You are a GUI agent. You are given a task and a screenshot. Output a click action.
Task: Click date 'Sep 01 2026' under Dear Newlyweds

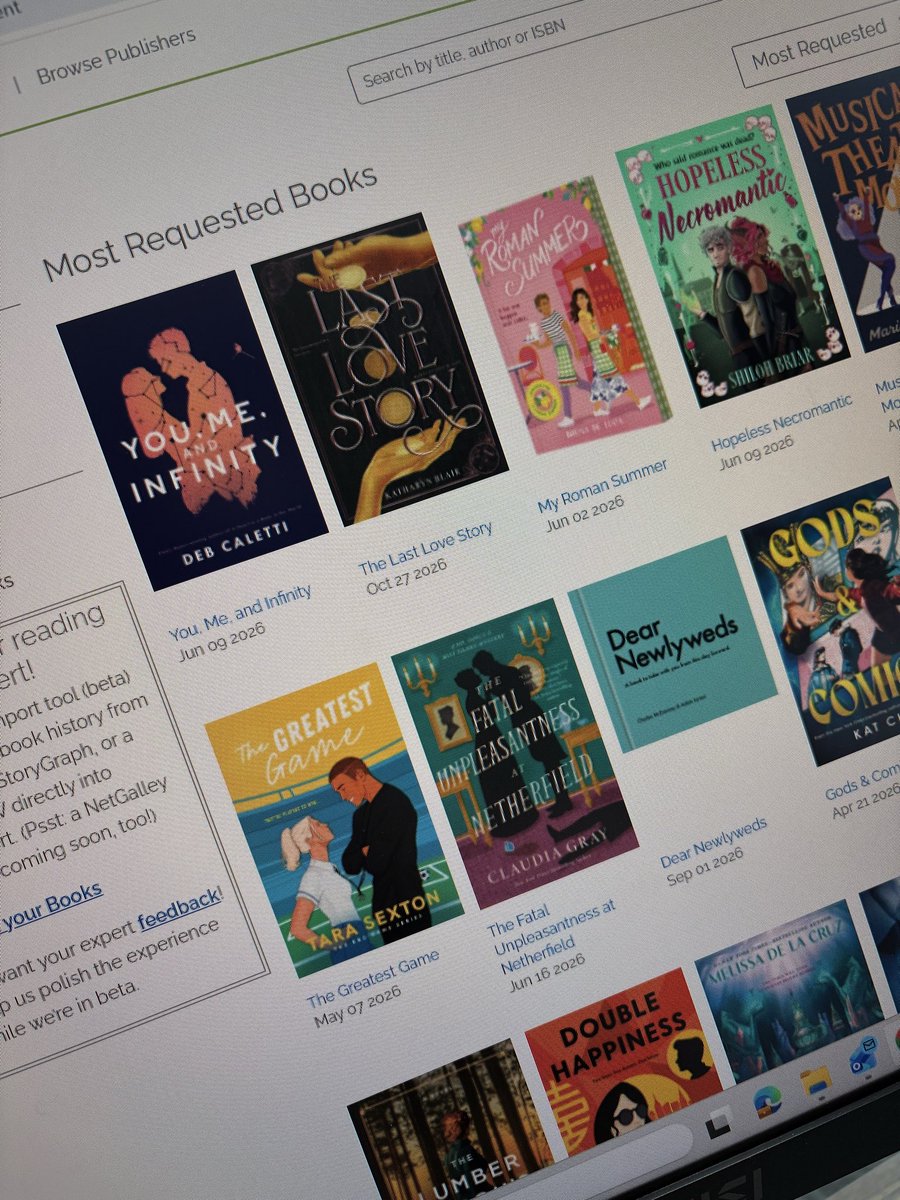pos(706,868)
